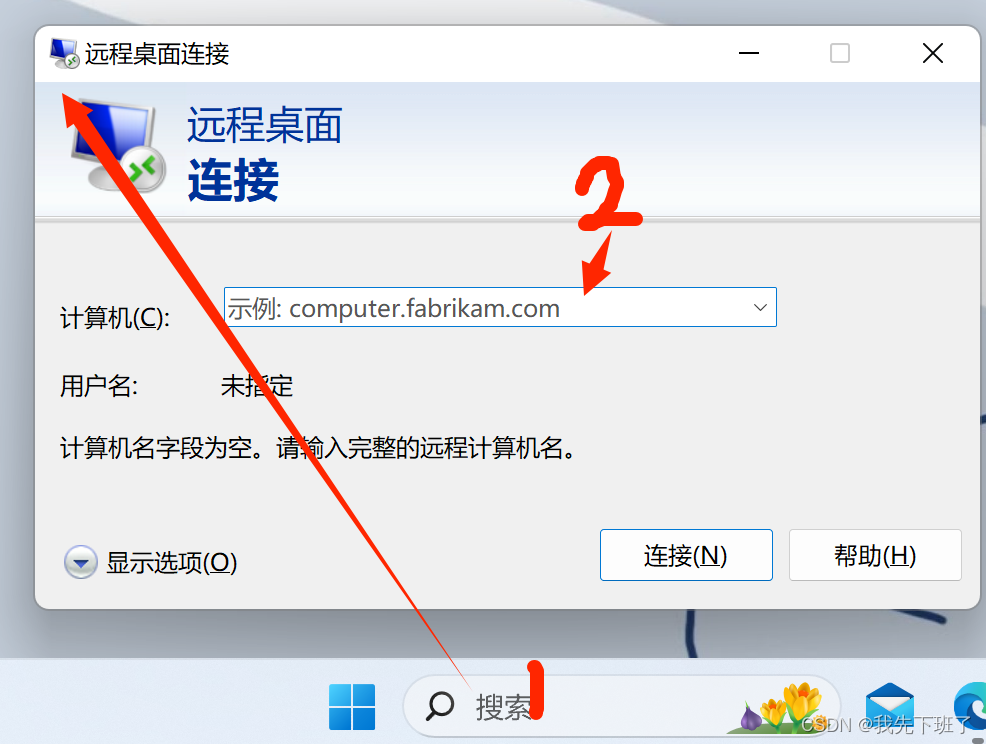
Task: Click the 计算机(C): label
Action: 114,318
